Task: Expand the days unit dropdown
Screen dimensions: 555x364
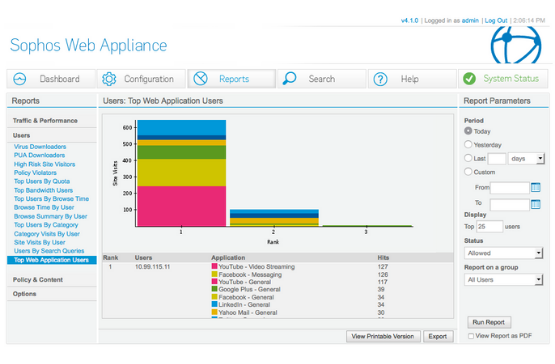Action: (x=526, y=158)
